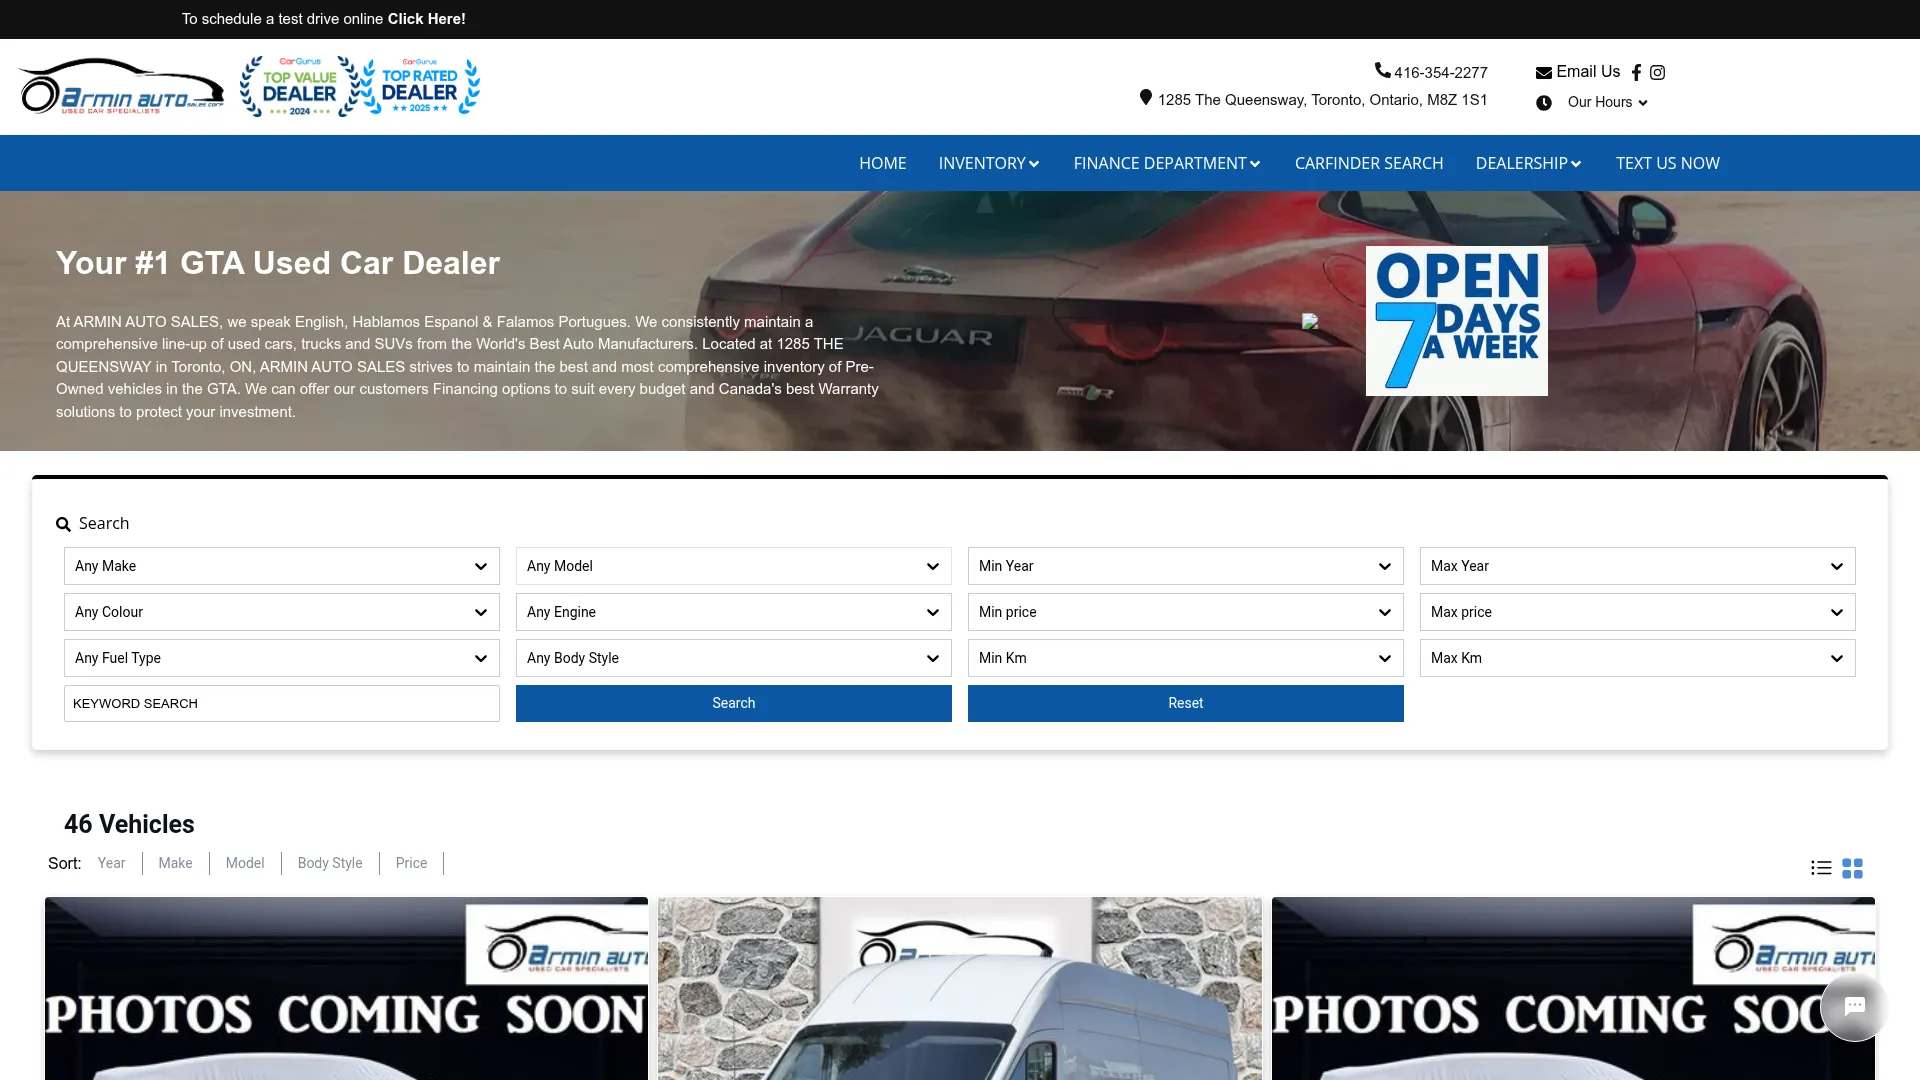The width and height of the screenshot is (1920, 1080).
Task: Open the Any Make dropdown
Action: pyautogui.click(x=282, y=566)
